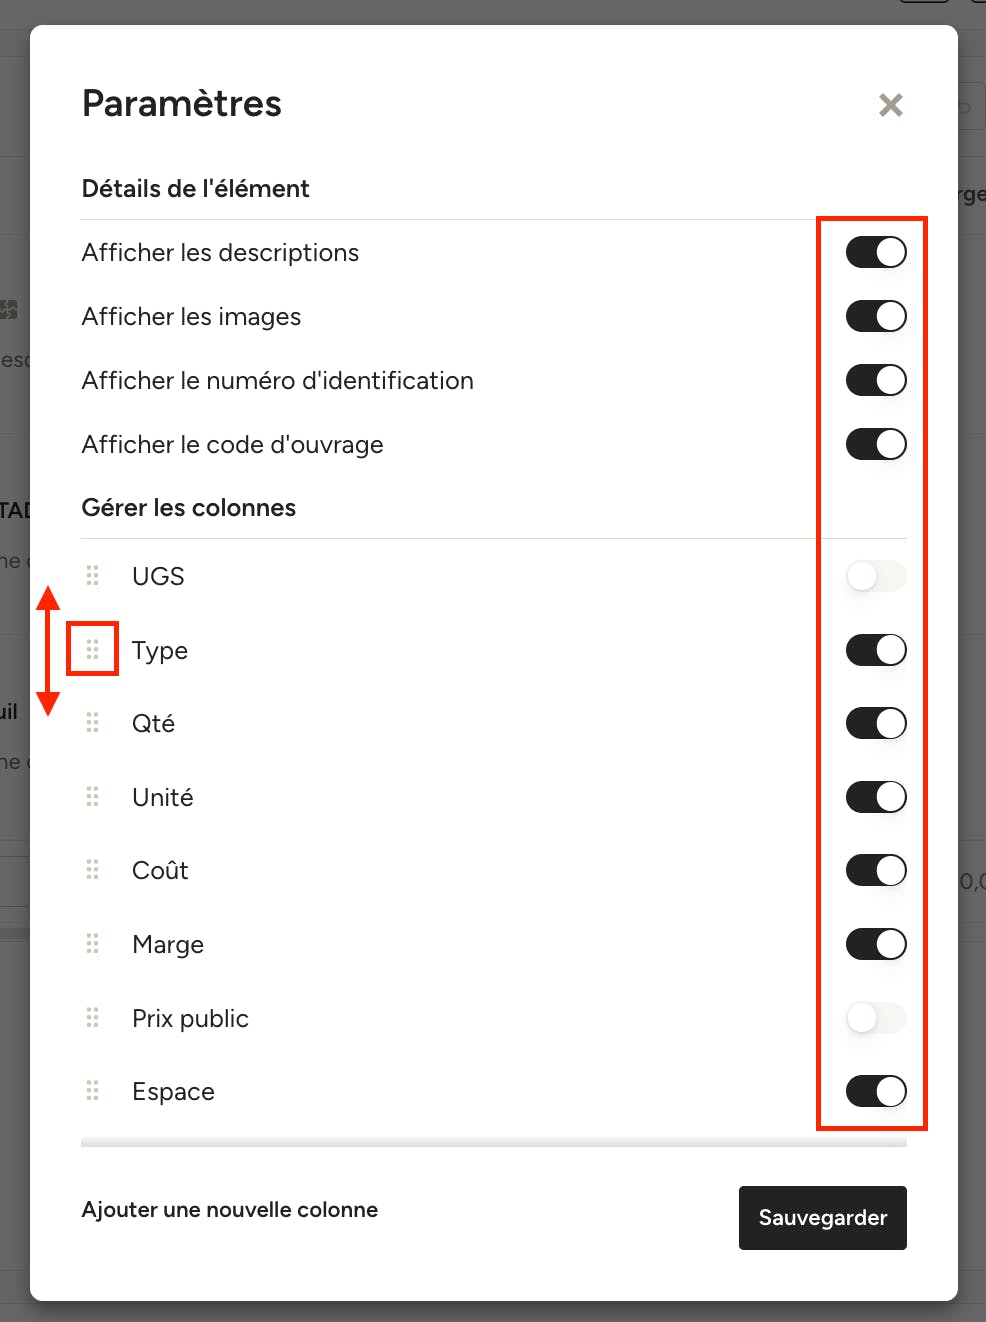Switch off Afficher le code d'ouvrage
Image resolution: width=986 pixels, height=1322 pixels.
876,444
